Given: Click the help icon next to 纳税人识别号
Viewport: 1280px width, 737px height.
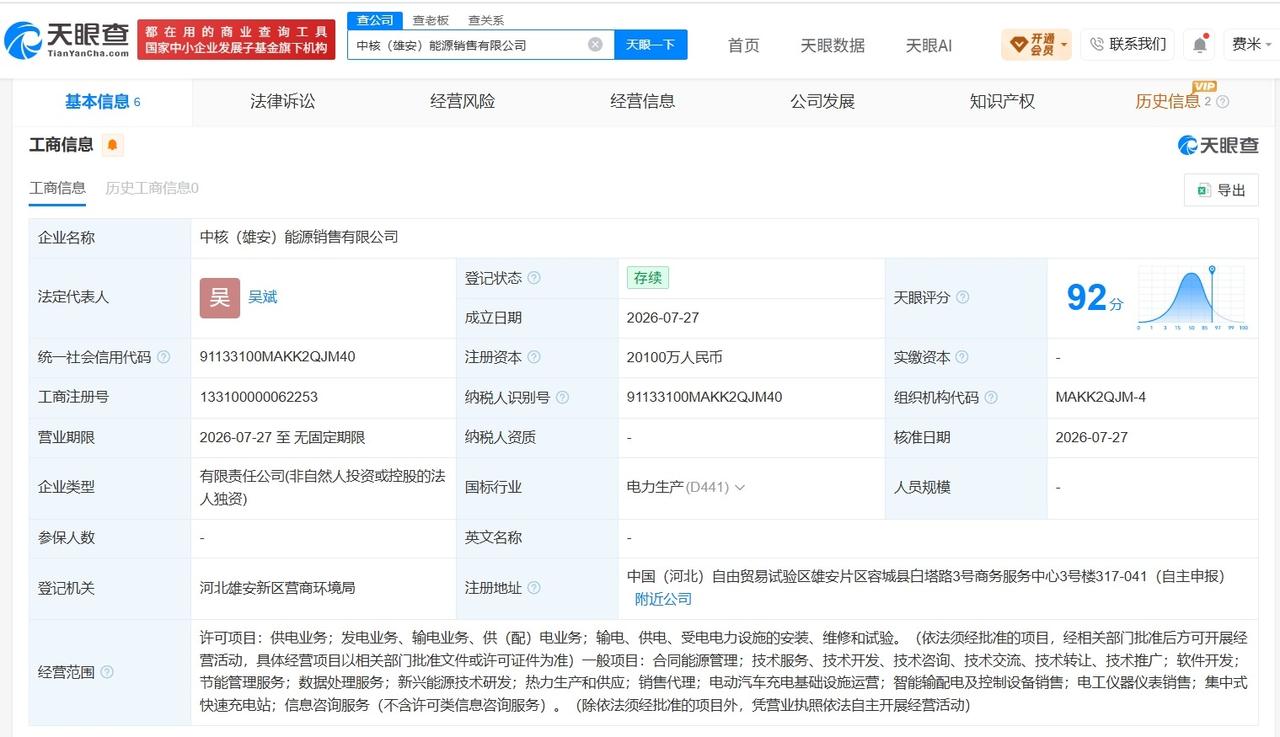Looking at the screenshot, I should click(562, 397).
